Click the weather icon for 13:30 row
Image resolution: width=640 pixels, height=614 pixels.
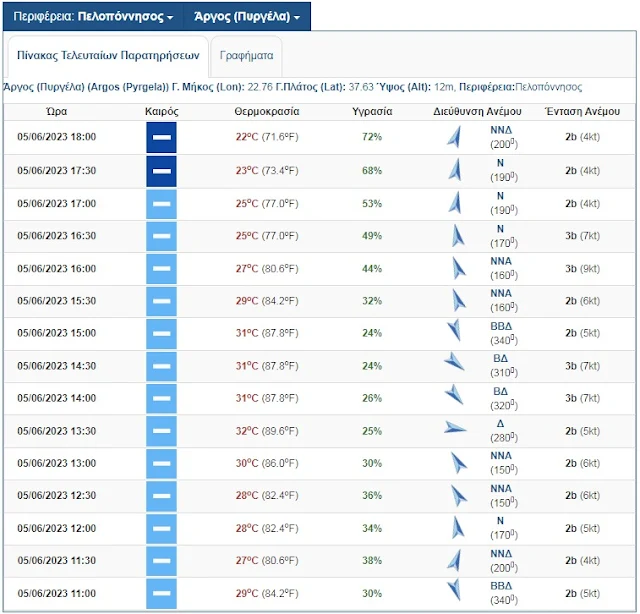click(162, 431)
